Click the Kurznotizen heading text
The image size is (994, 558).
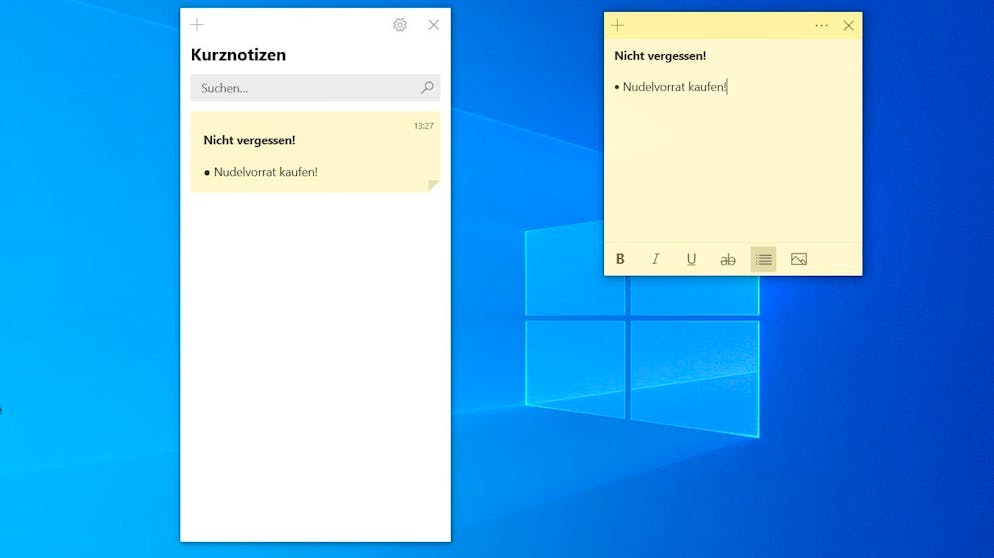pos(238,55)
